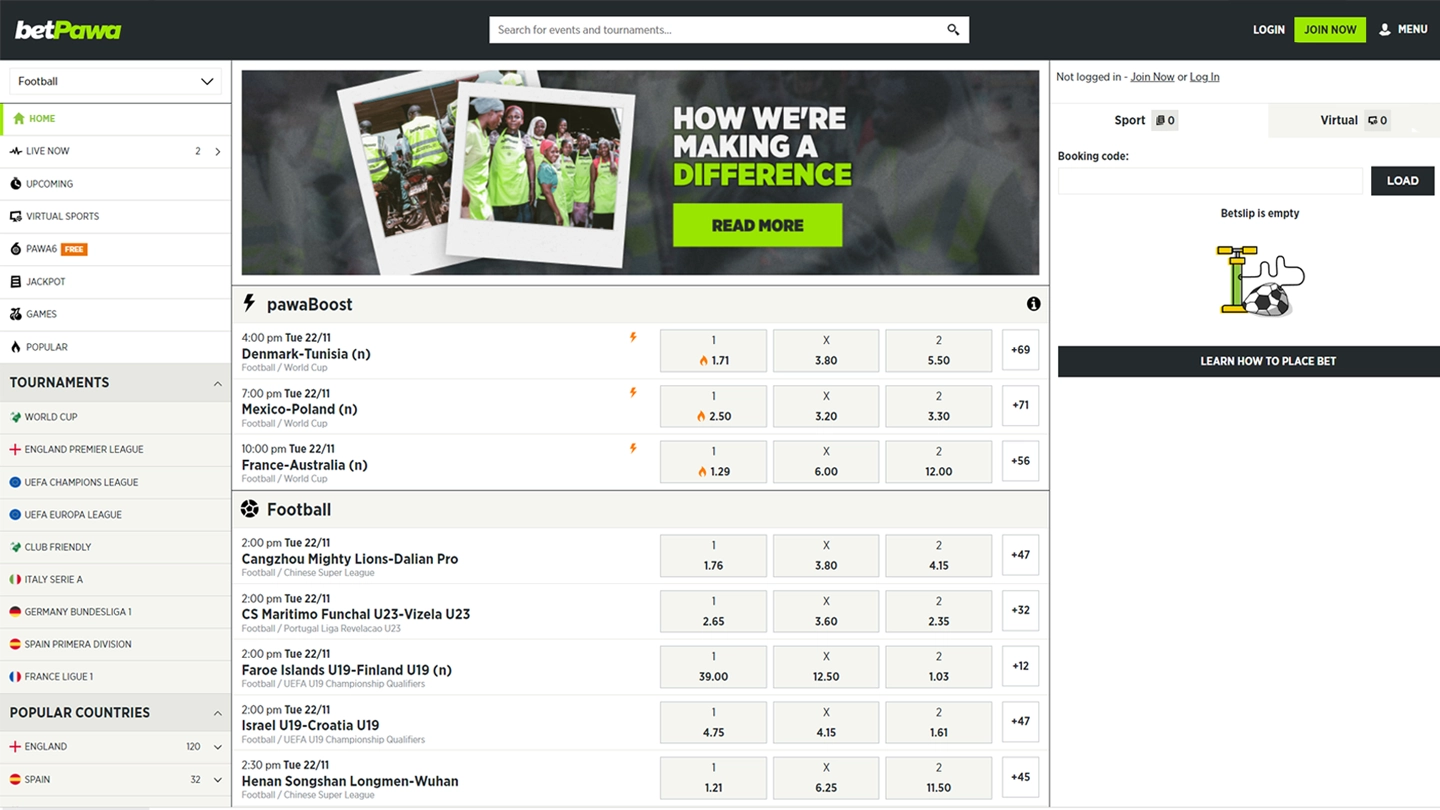Select away odds 1.03 for Faroe Islands U19-Finland U19
The height and width of the screenshot is (810, 1440).
(938, 667)
